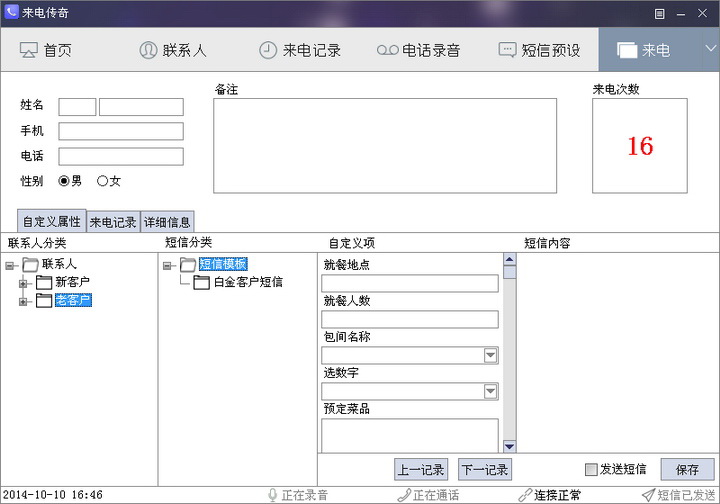720x504 pixels.
Task: Click the 上一记录 button
Action: click(421, 470)
